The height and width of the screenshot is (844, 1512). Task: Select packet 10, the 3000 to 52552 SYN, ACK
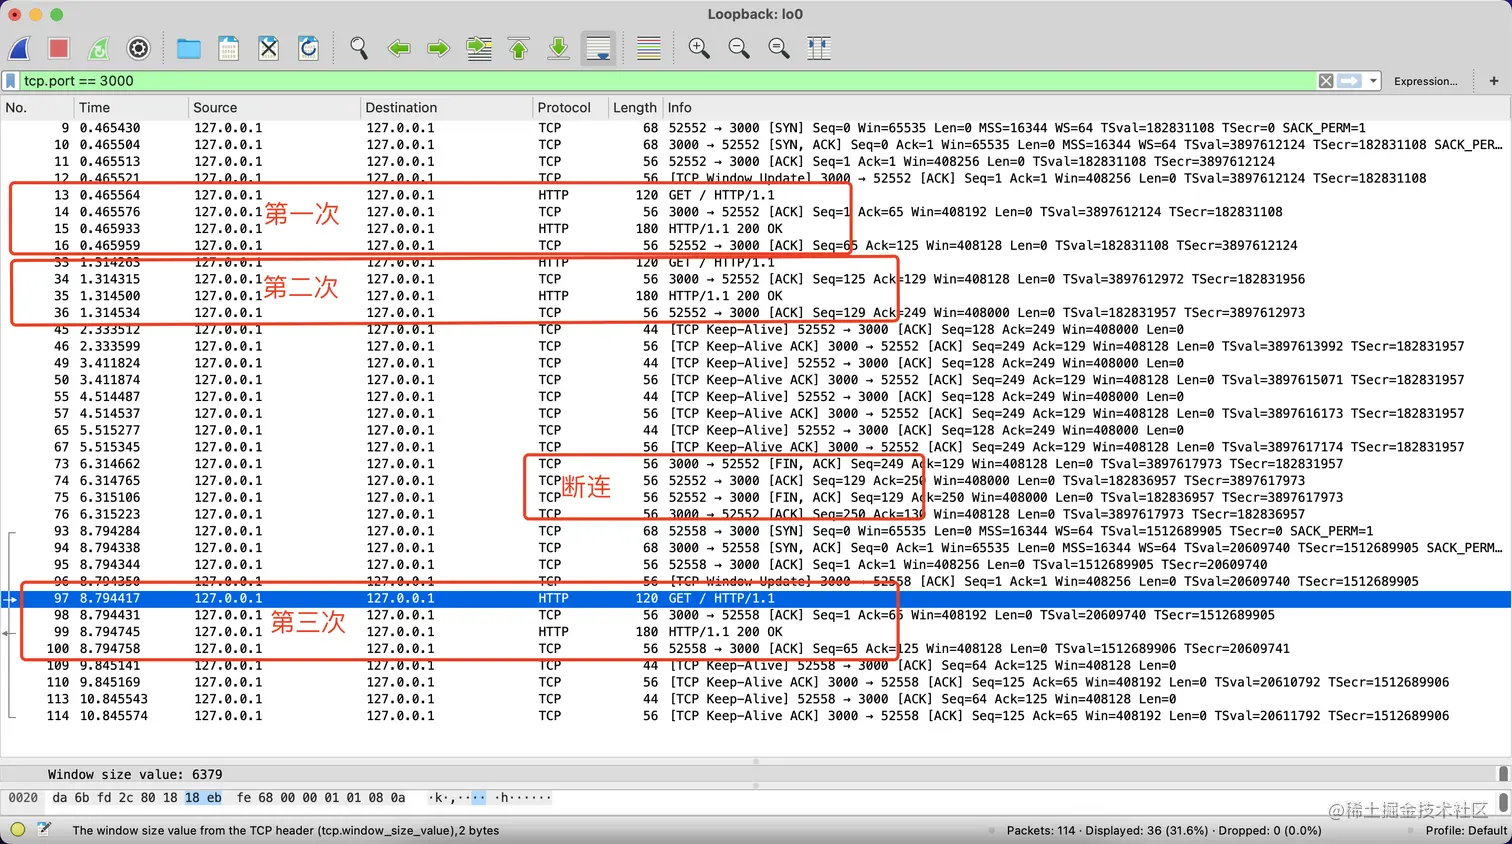tap(755, 145)
